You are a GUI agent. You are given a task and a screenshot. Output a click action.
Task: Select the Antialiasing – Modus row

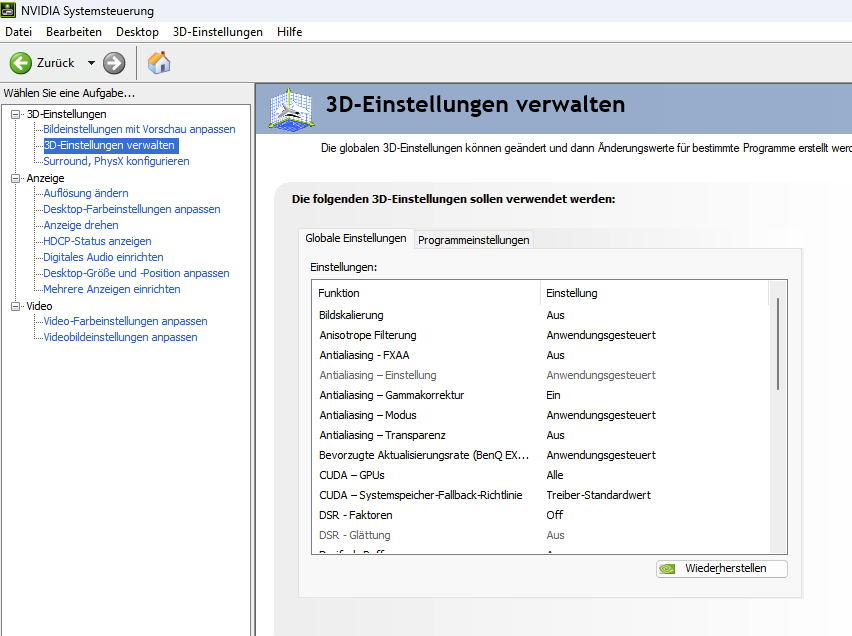(541, 415)
